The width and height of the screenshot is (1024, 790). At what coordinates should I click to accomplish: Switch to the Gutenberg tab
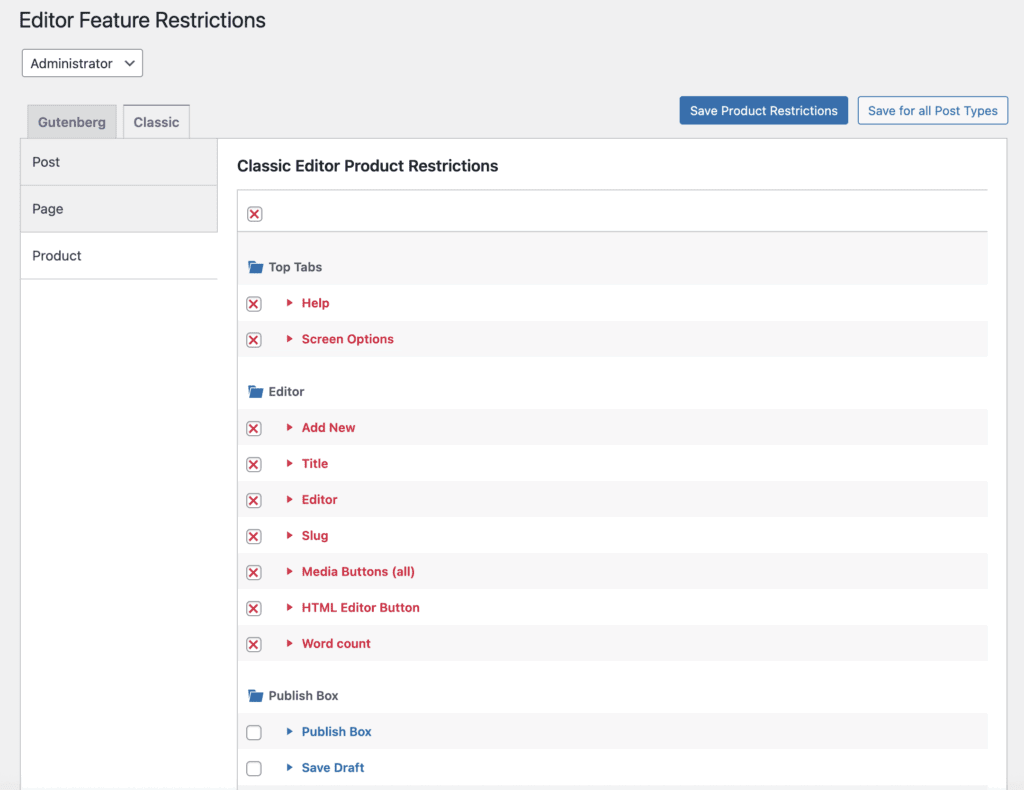(x=71, y=121)
